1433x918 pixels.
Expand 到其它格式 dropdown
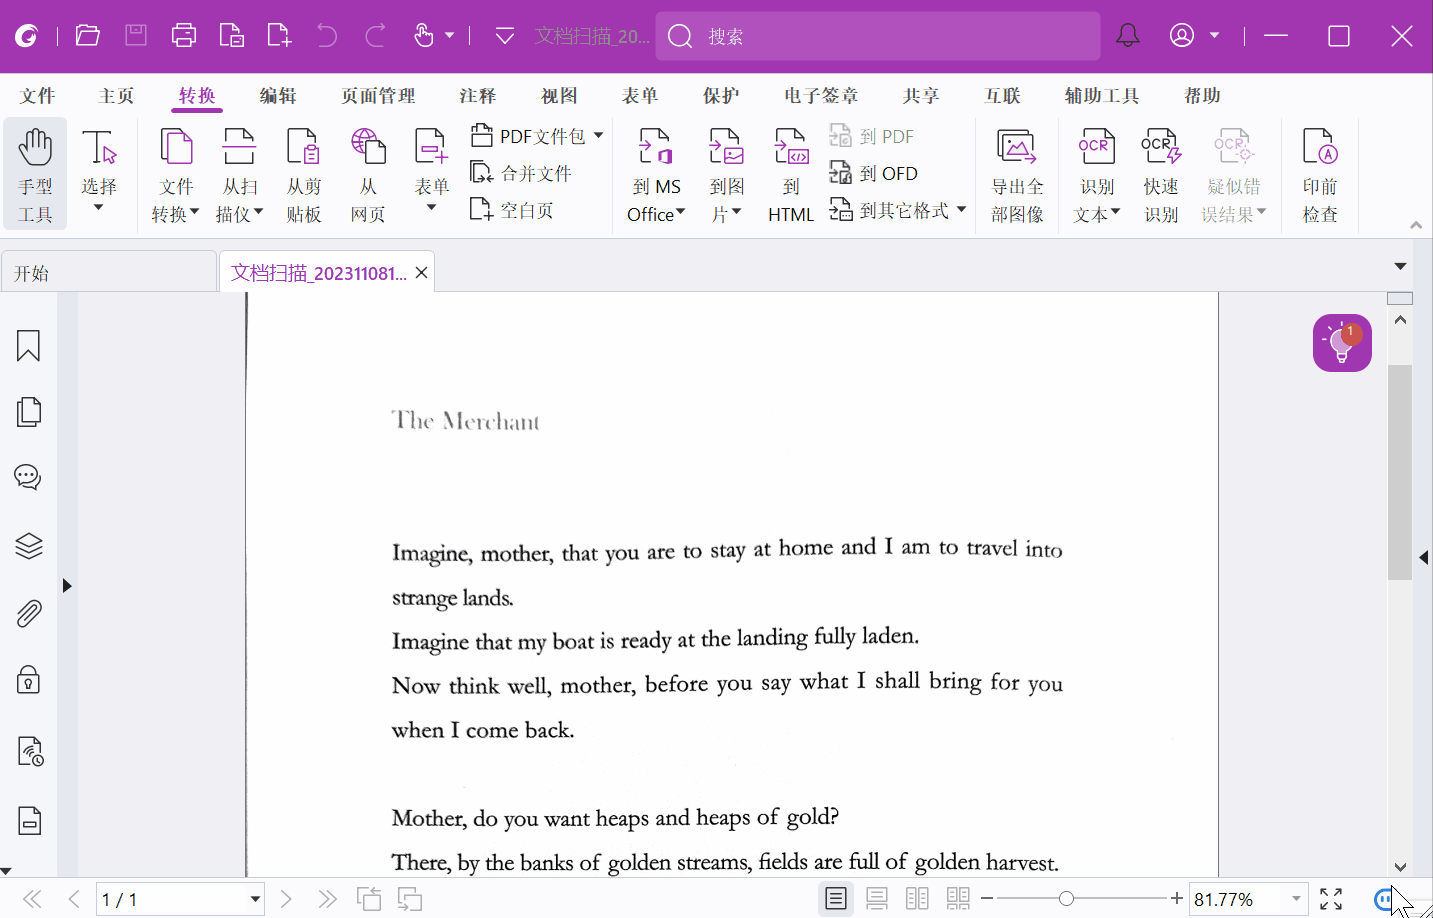coord(962,210)
